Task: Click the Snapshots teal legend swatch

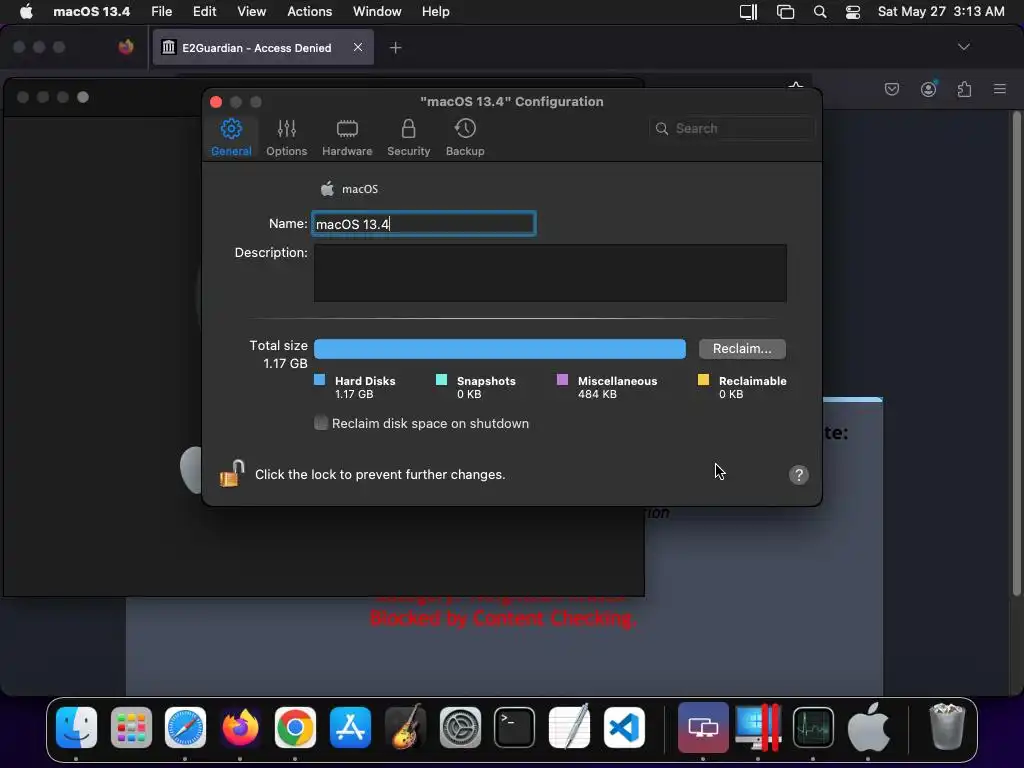Action: click(x=441, y=380)
